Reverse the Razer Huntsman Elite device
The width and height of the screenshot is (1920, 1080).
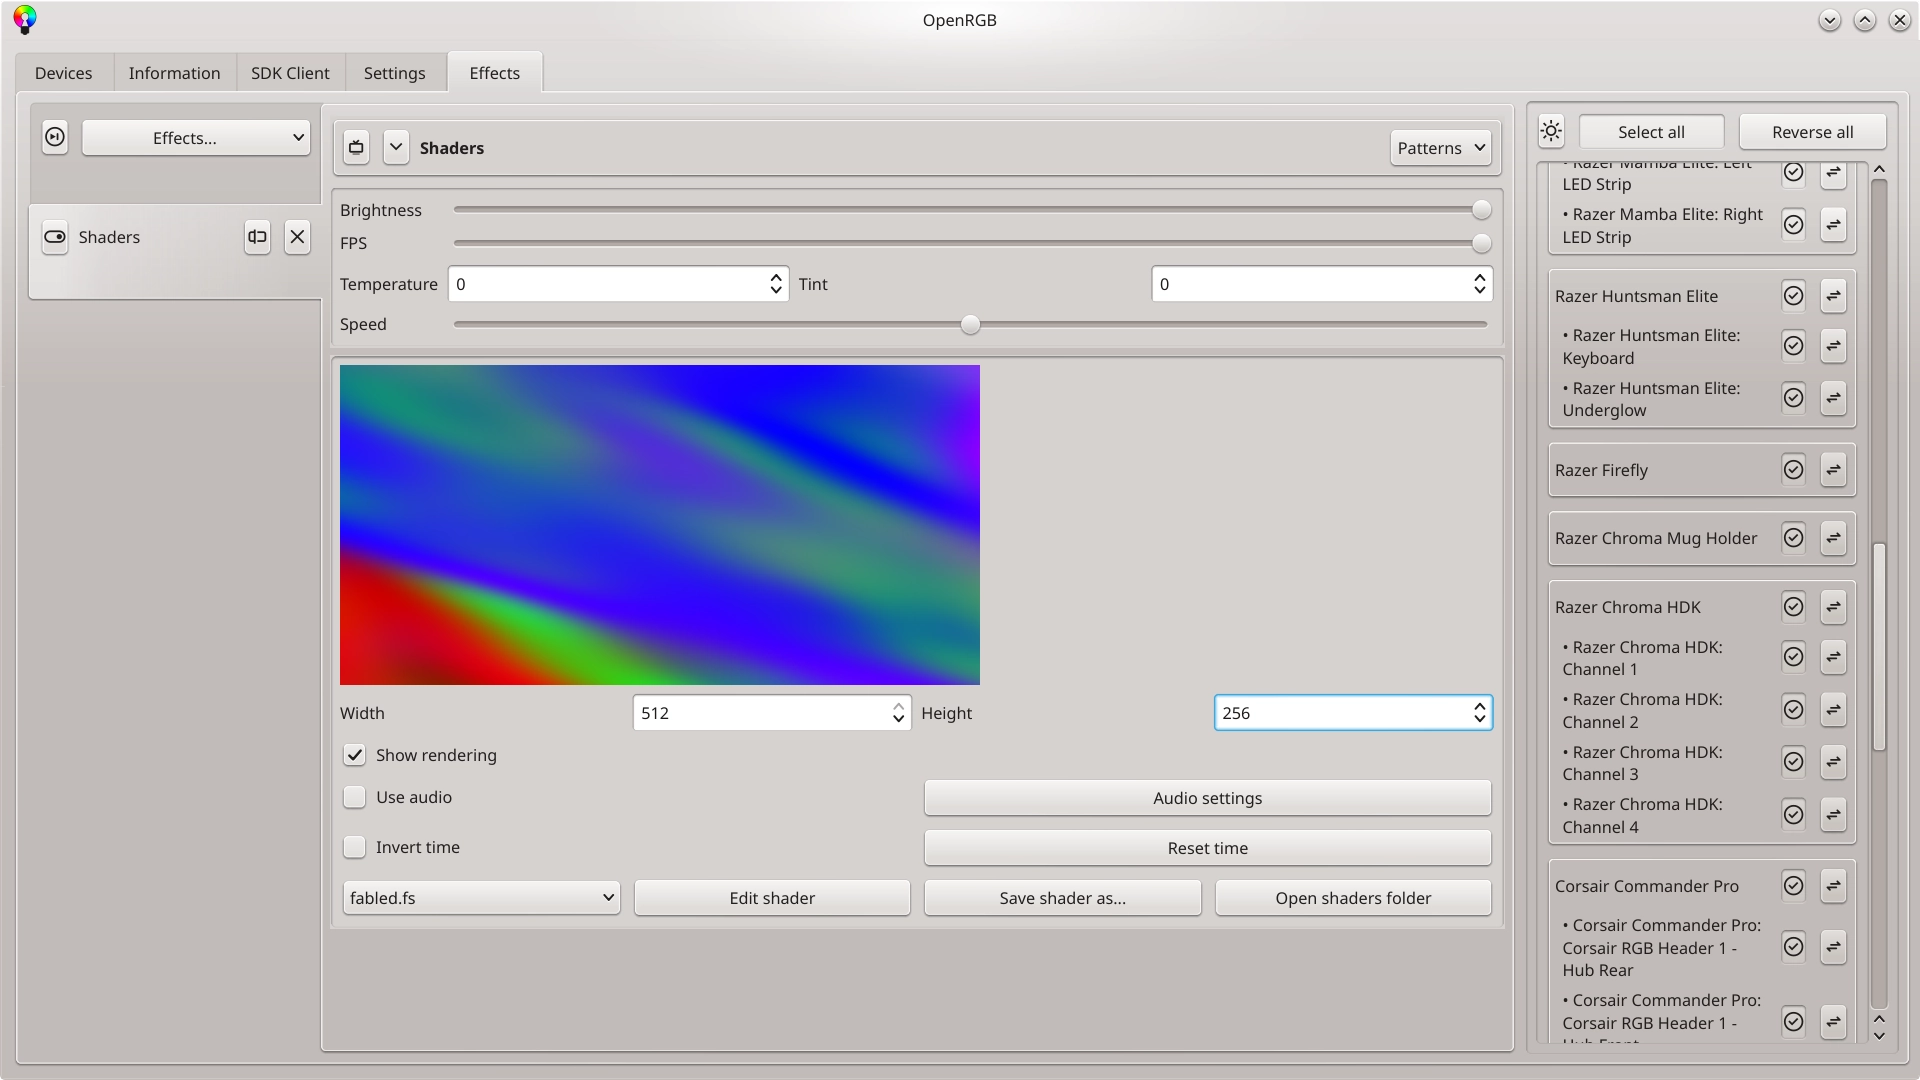[x=1833, y=296]
